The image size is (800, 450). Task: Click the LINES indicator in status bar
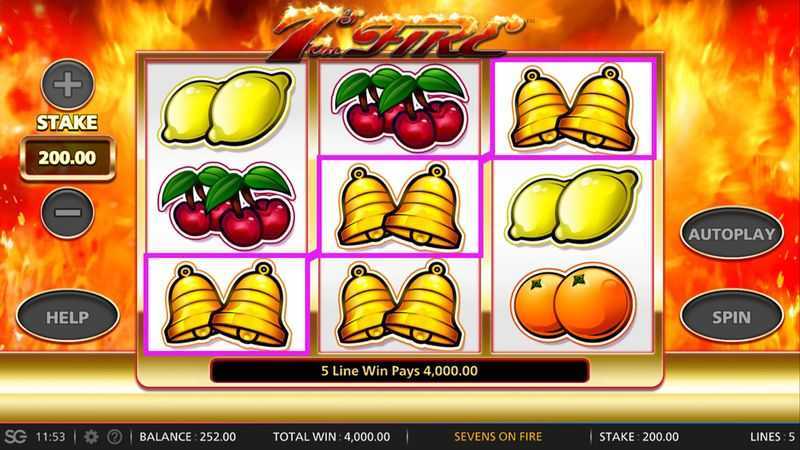[772, 437]
